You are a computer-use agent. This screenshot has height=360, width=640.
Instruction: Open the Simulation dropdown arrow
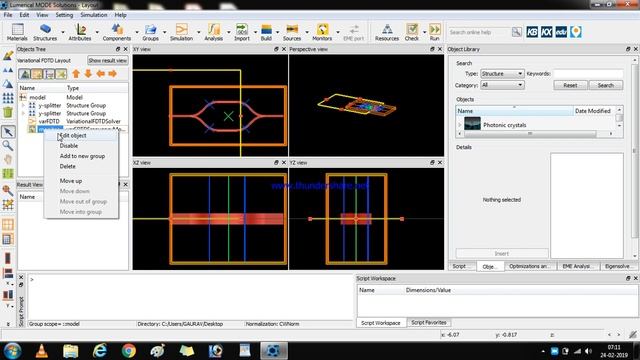(x=199, y=32)
